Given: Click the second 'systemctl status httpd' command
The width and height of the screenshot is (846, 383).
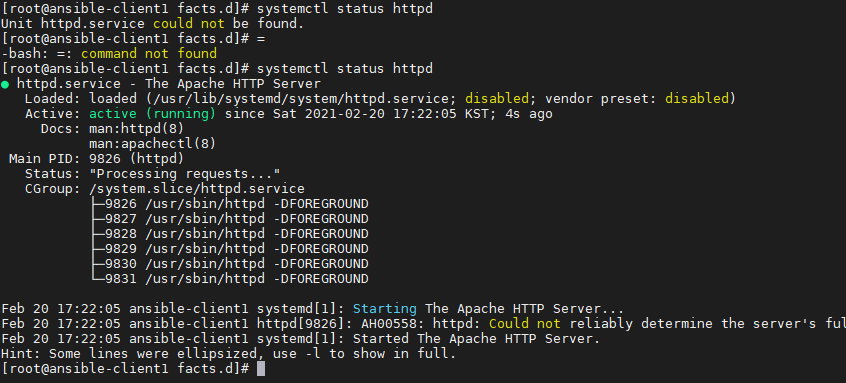Looking at the screenshot, I should tap(345, 69).
